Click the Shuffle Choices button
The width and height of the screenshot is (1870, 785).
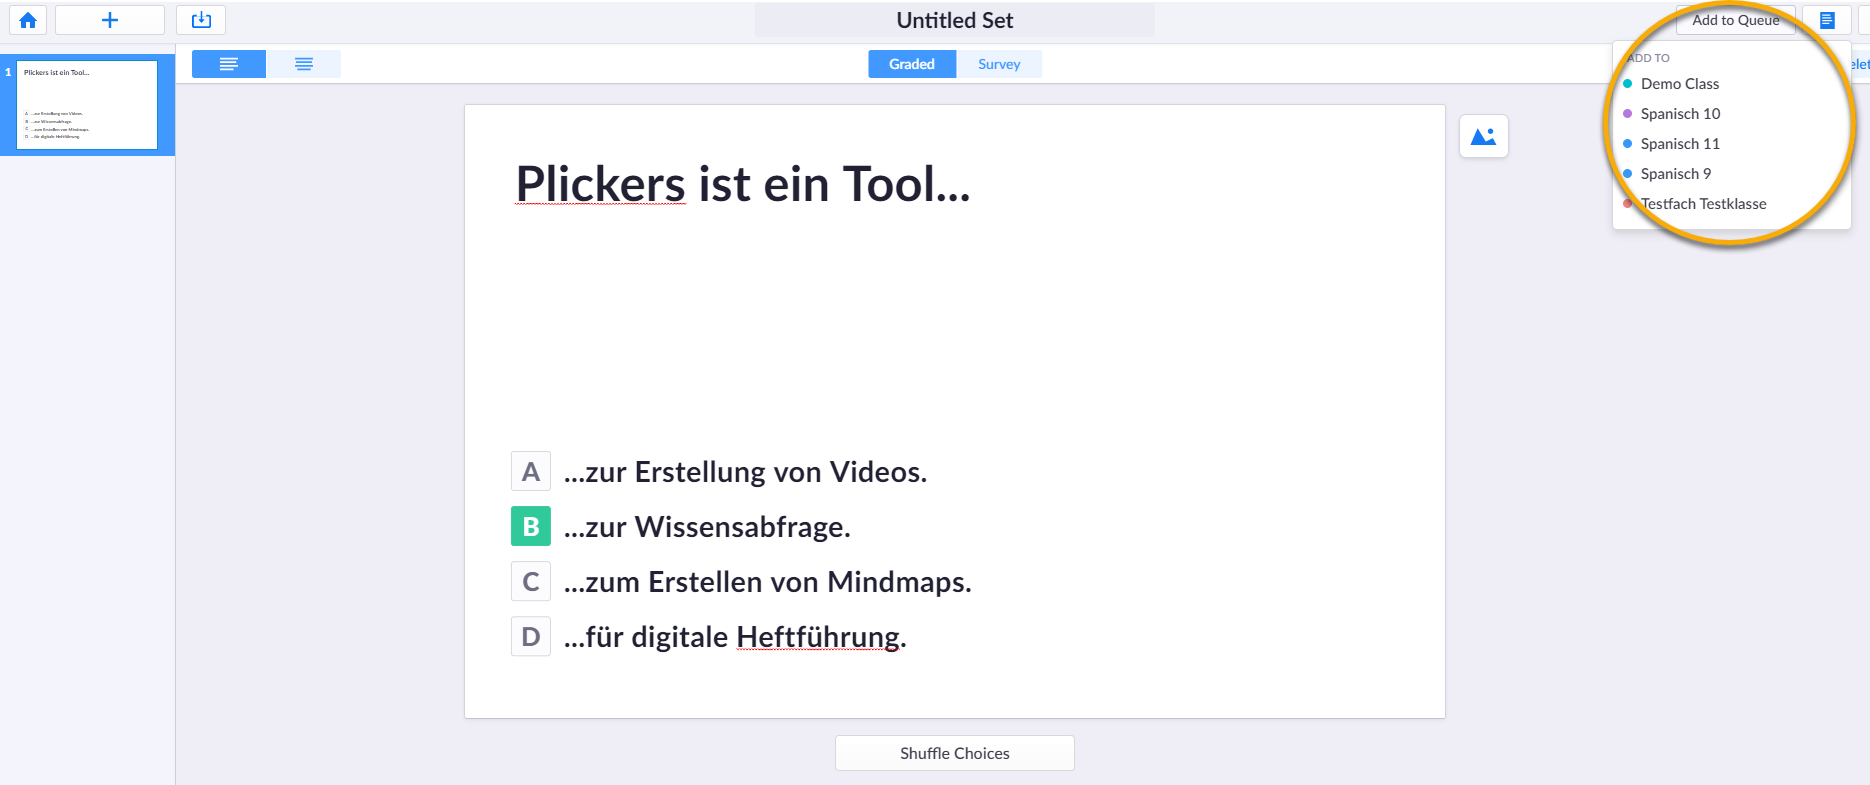955,753
